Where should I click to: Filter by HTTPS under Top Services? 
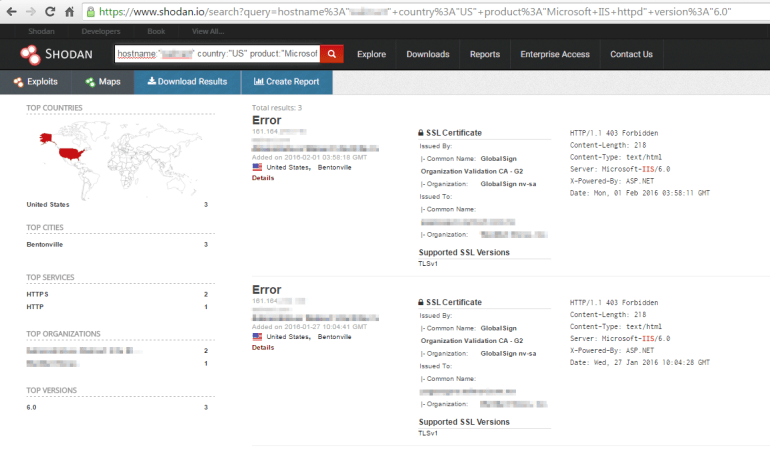click(x=37, y=294)
